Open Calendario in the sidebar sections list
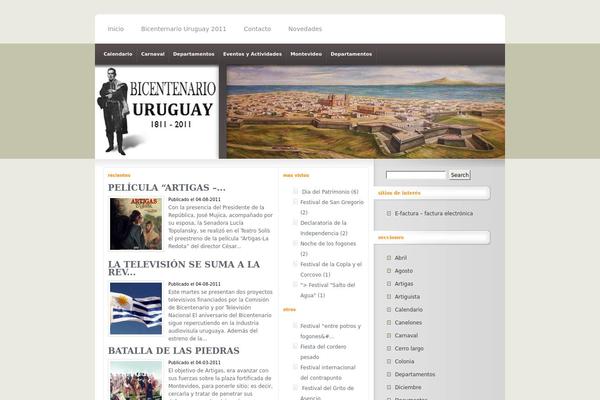The height and width of the screenshot is (400, 600). coord(409,310)
